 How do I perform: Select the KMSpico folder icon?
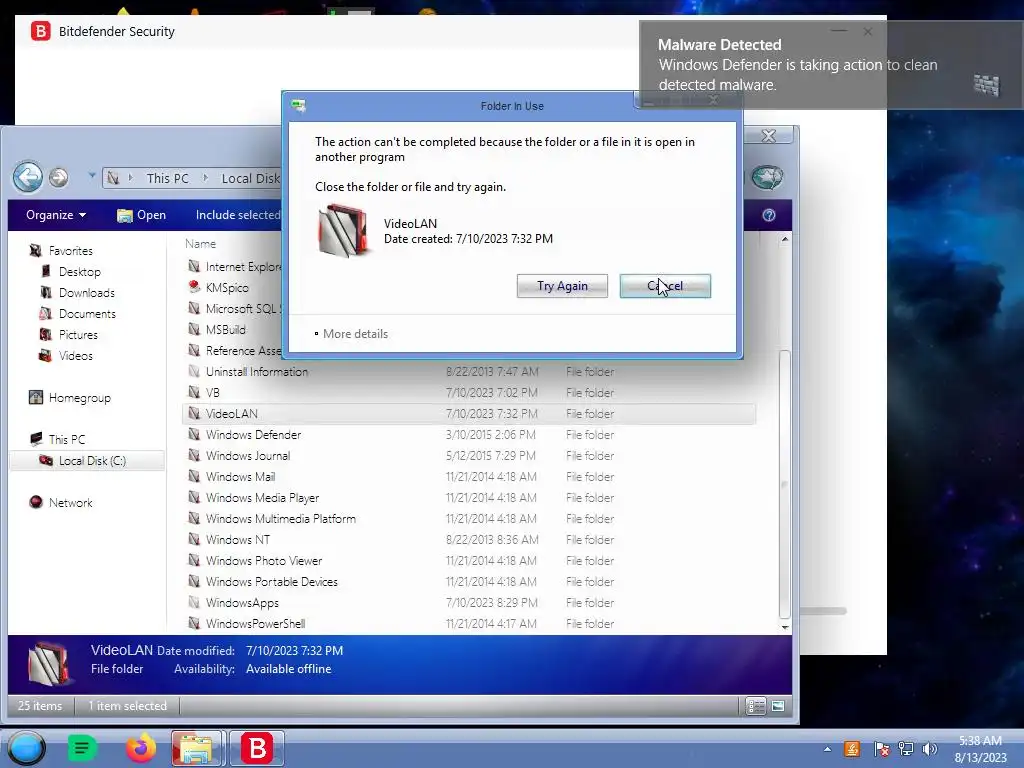point(194,287)
